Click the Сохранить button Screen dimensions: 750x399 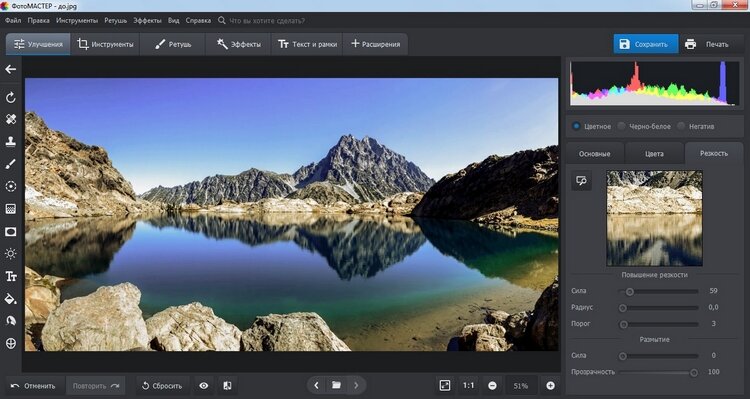coord(646,44)
